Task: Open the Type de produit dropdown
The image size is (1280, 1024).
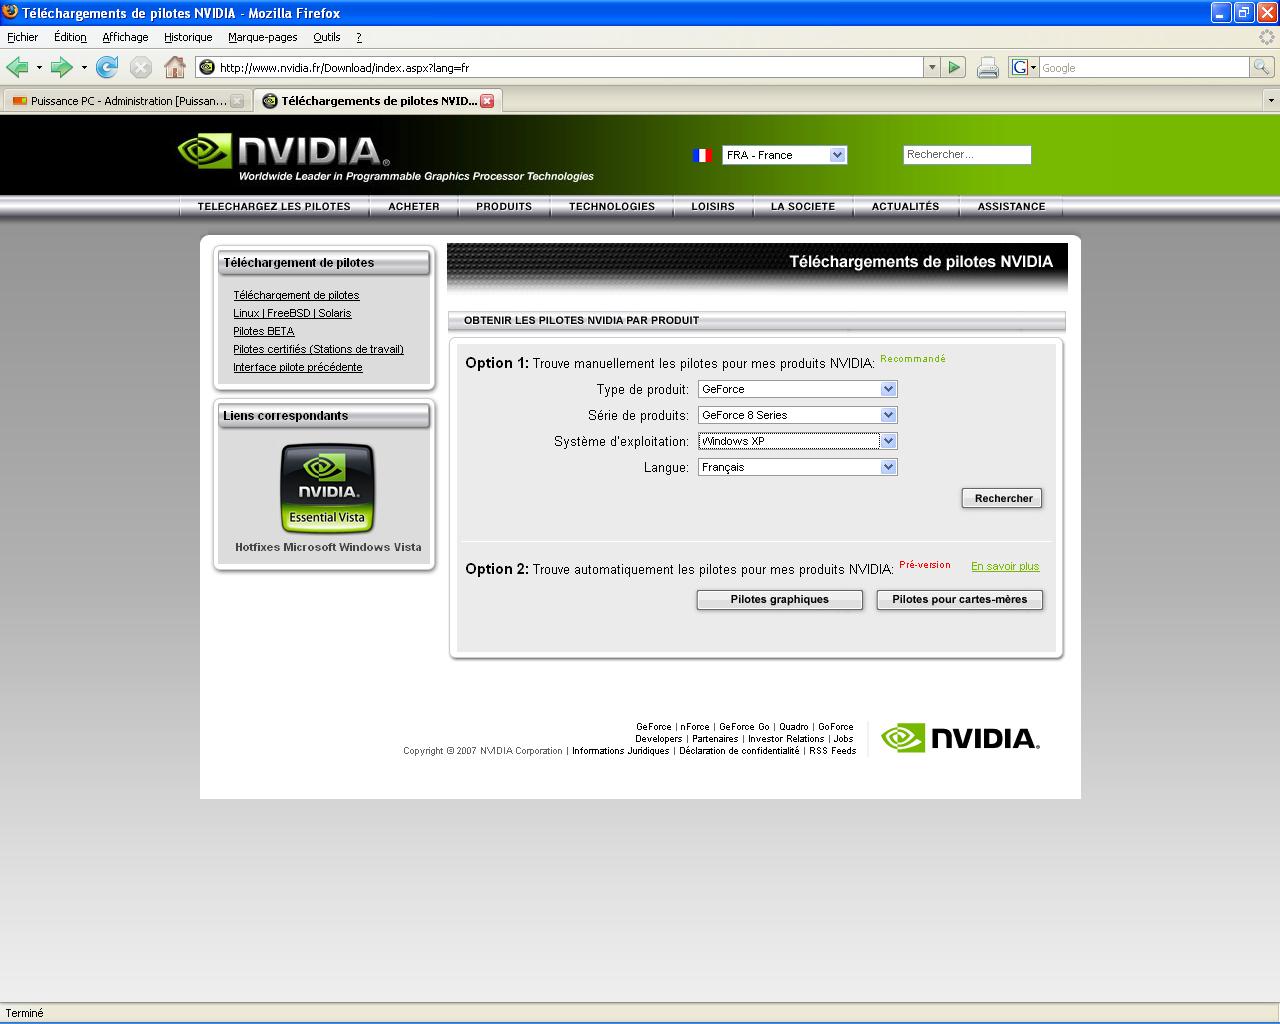Action: coord(797,389)
